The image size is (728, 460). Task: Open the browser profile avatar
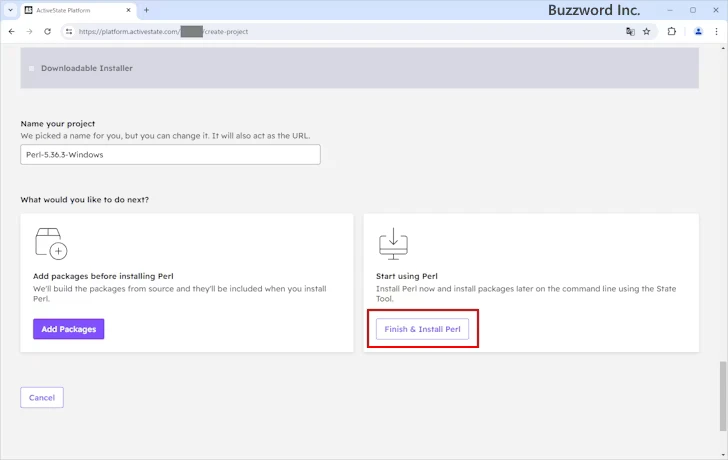[x=698, y=32]
